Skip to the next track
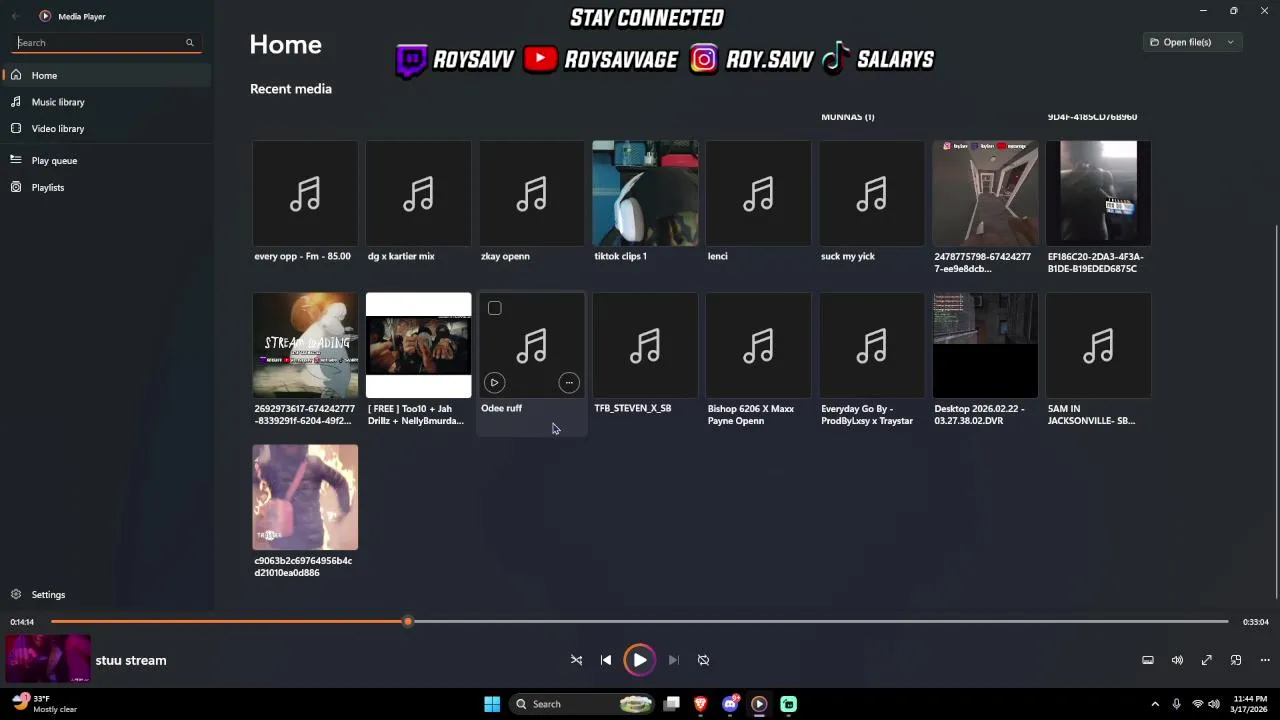1280x720 pixels. [x=673, y=660]
